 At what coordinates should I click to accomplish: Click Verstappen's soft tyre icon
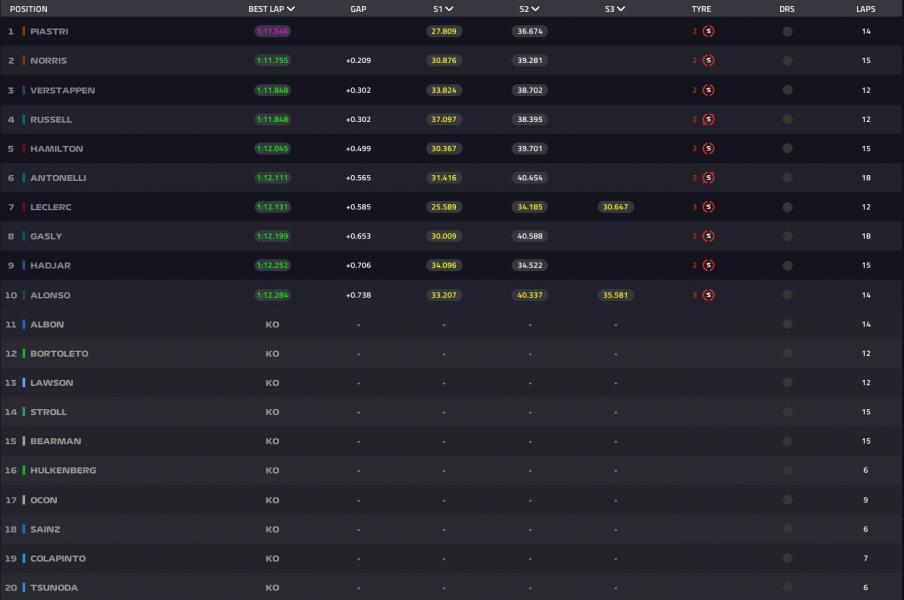(709, 90)
